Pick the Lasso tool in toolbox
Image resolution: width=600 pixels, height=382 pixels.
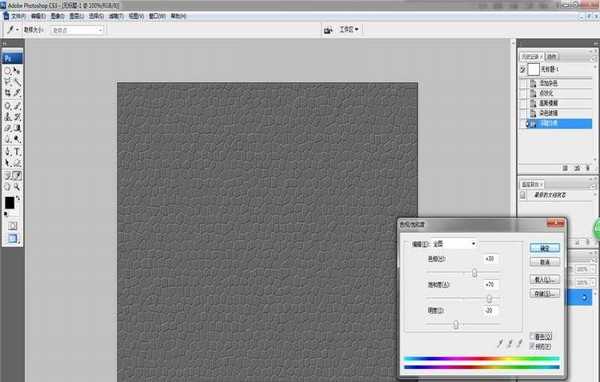click(8, 82)
